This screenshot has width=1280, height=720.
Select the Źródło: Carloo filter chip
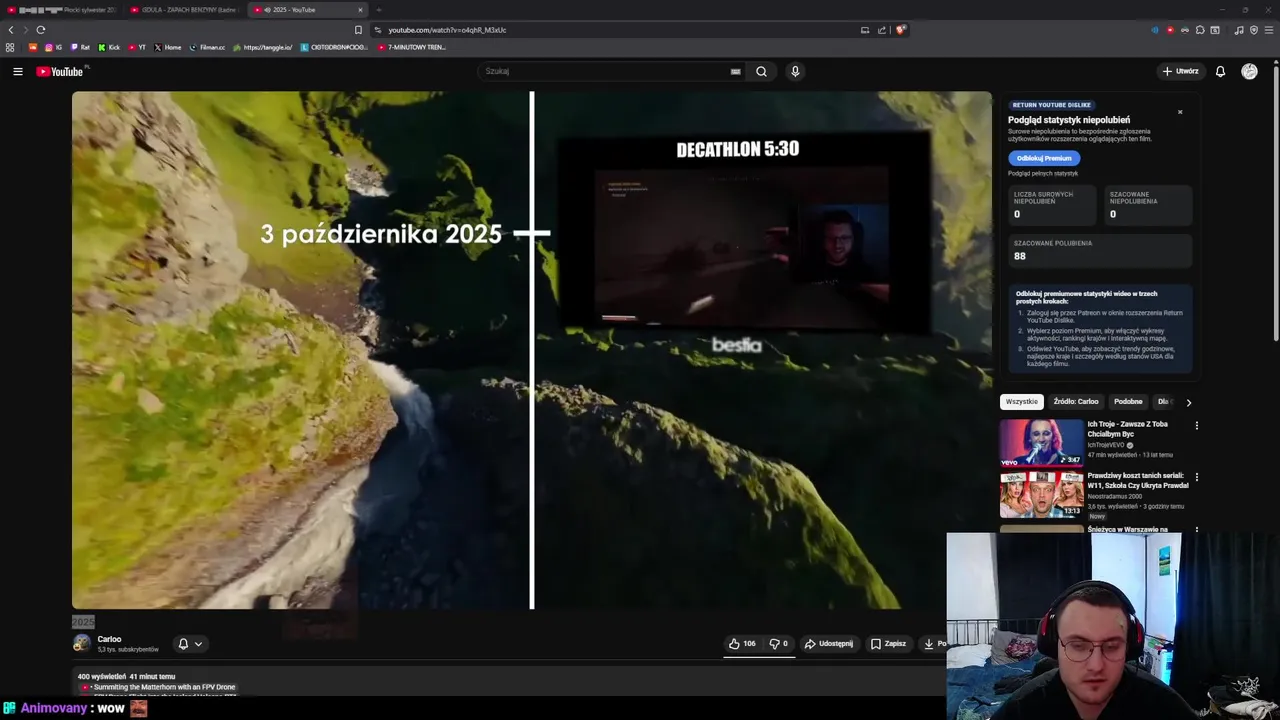[x=1076, y=402]
